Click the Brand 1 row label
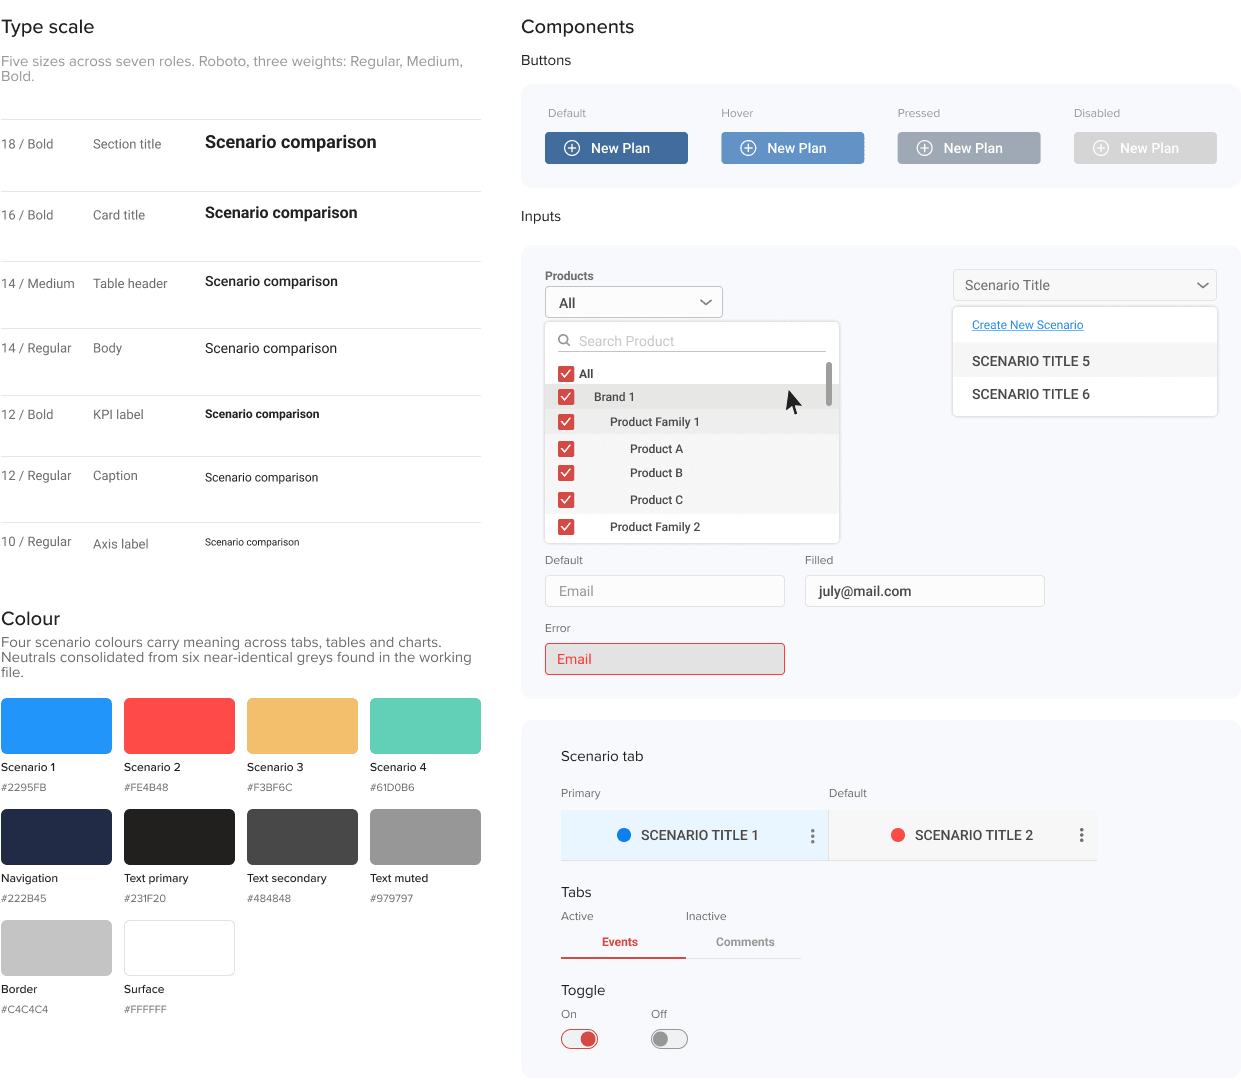 coord(614,397)
